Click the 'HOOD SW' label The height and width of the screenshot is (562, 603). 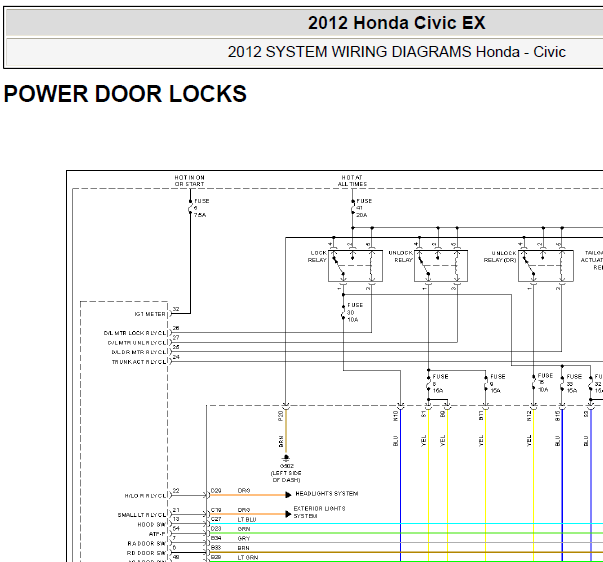pos(152,524)
